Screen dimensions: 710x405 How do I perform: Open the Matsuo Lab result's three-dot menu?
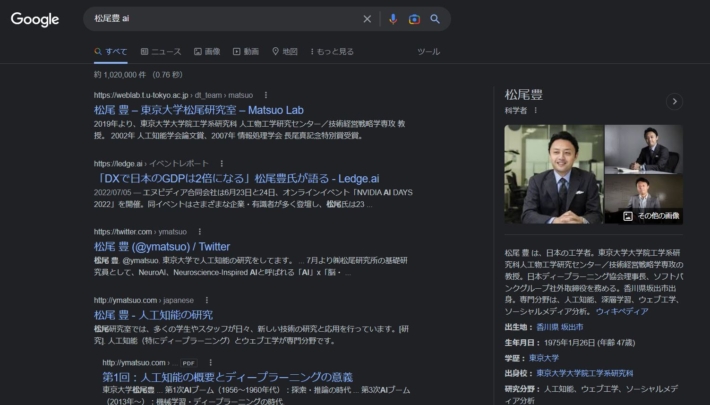(266, 95)
